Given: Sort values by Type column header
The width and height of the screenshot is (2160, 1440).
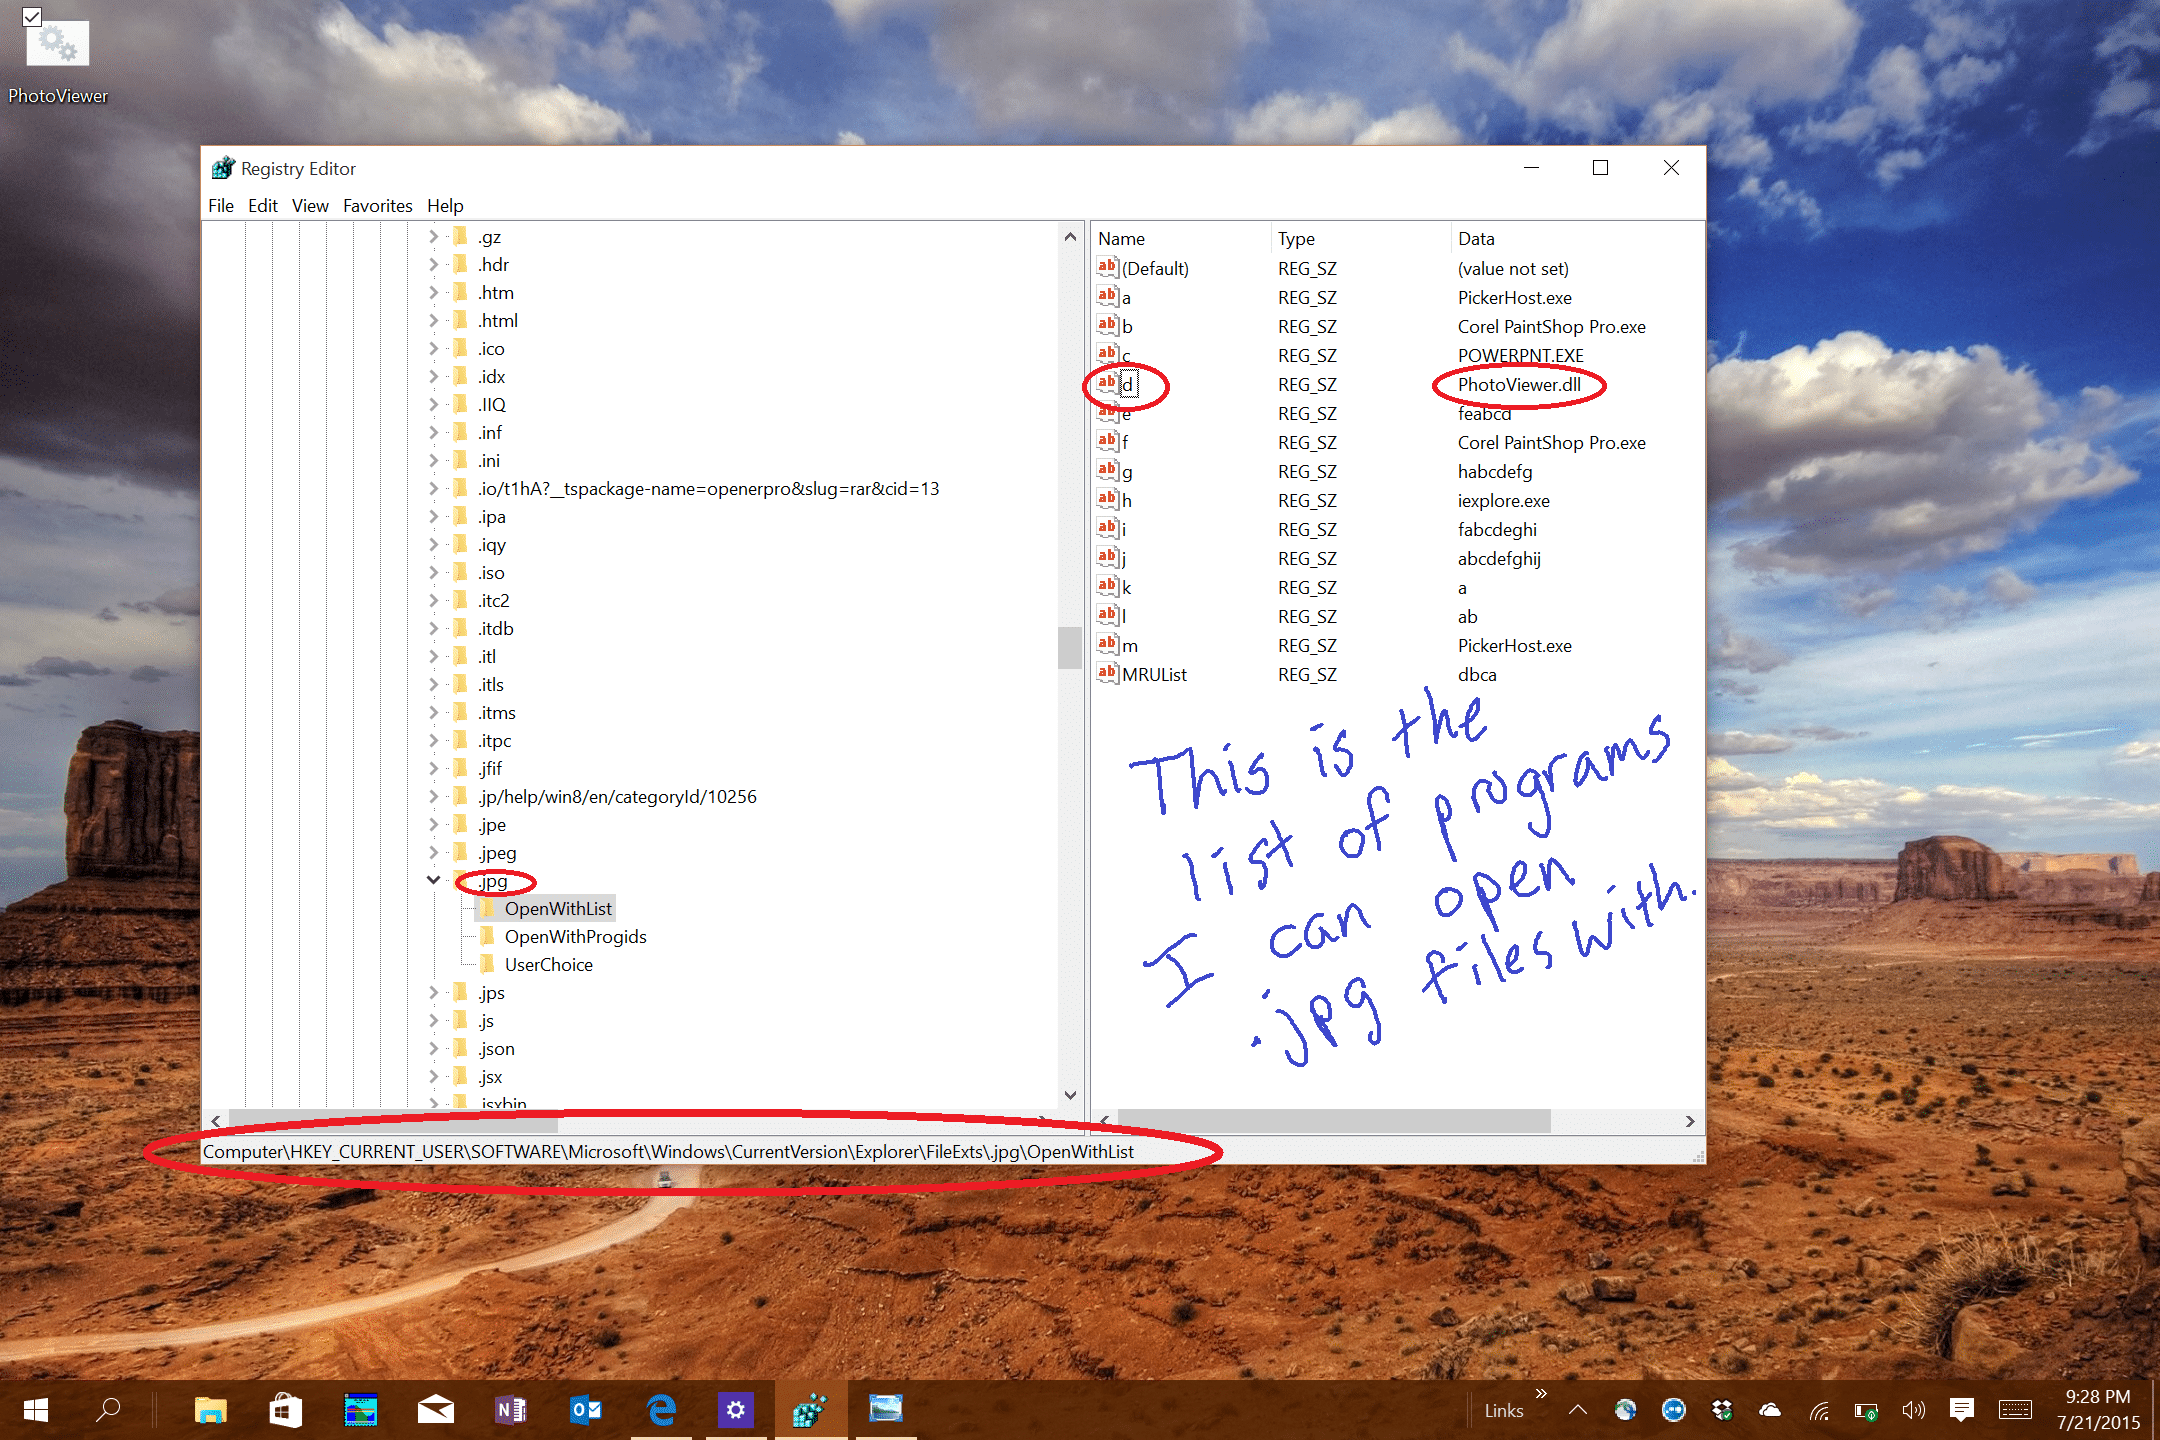Looking at the screenshot, I should point(1360,238).
